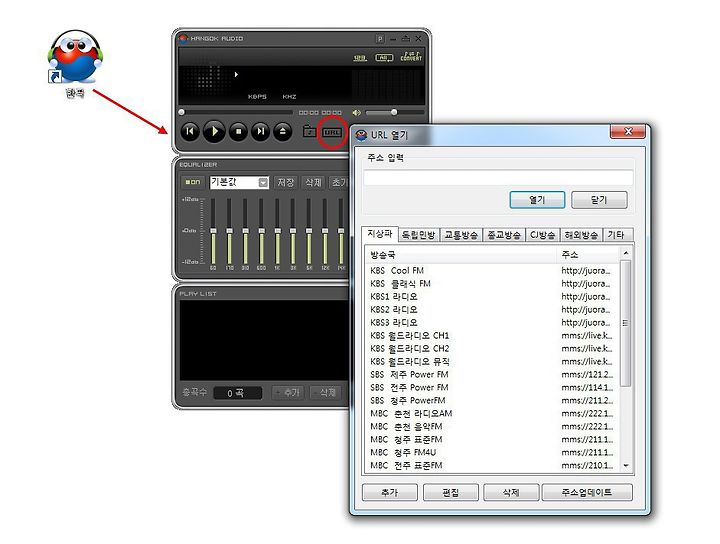Viewport: 720px width, 544px height.
Task: Select KBS2 라디오 station row
Action: point(492,309)
